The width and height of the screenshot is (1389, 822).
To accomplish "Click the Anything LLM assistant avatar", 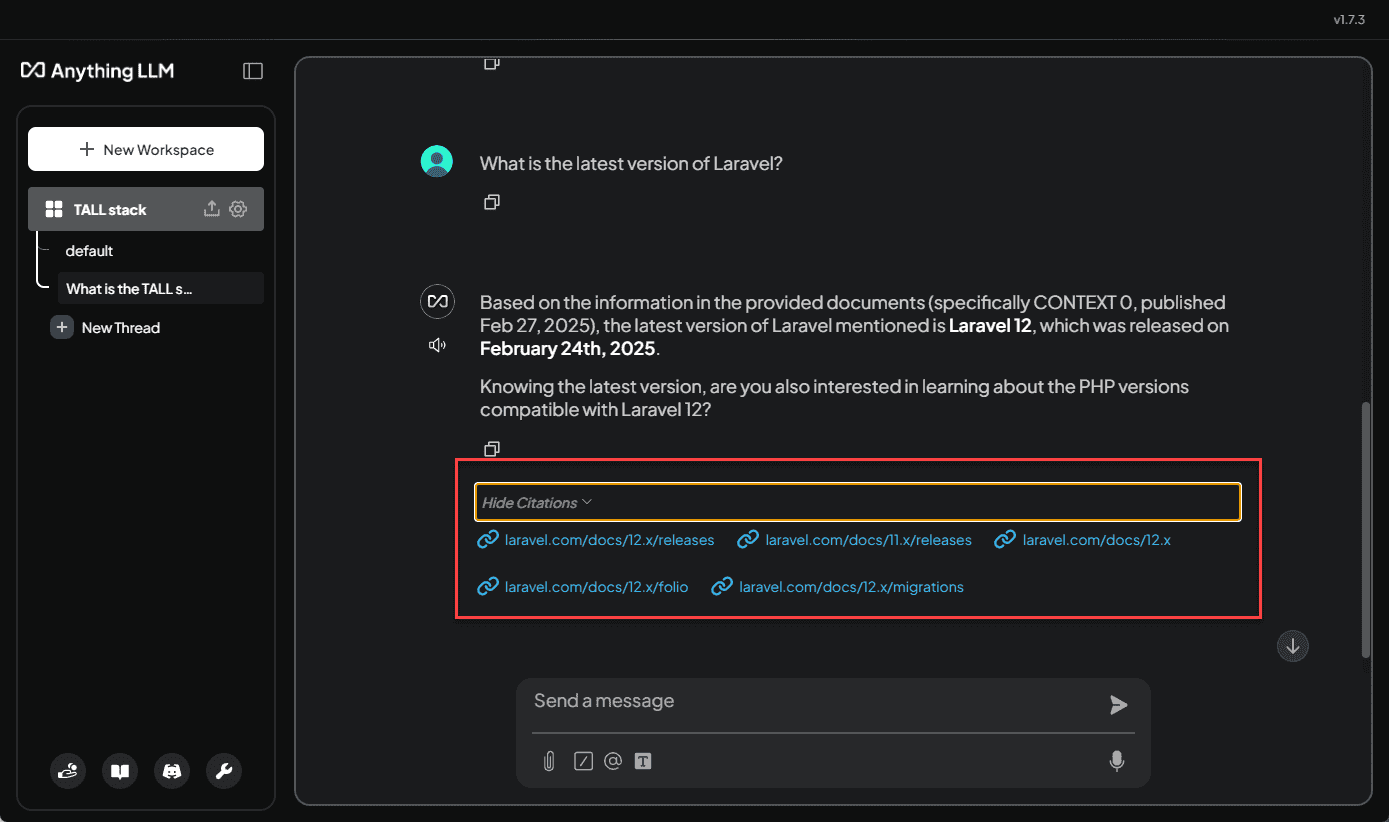I will pyautogui.click(x=437, y=301).
